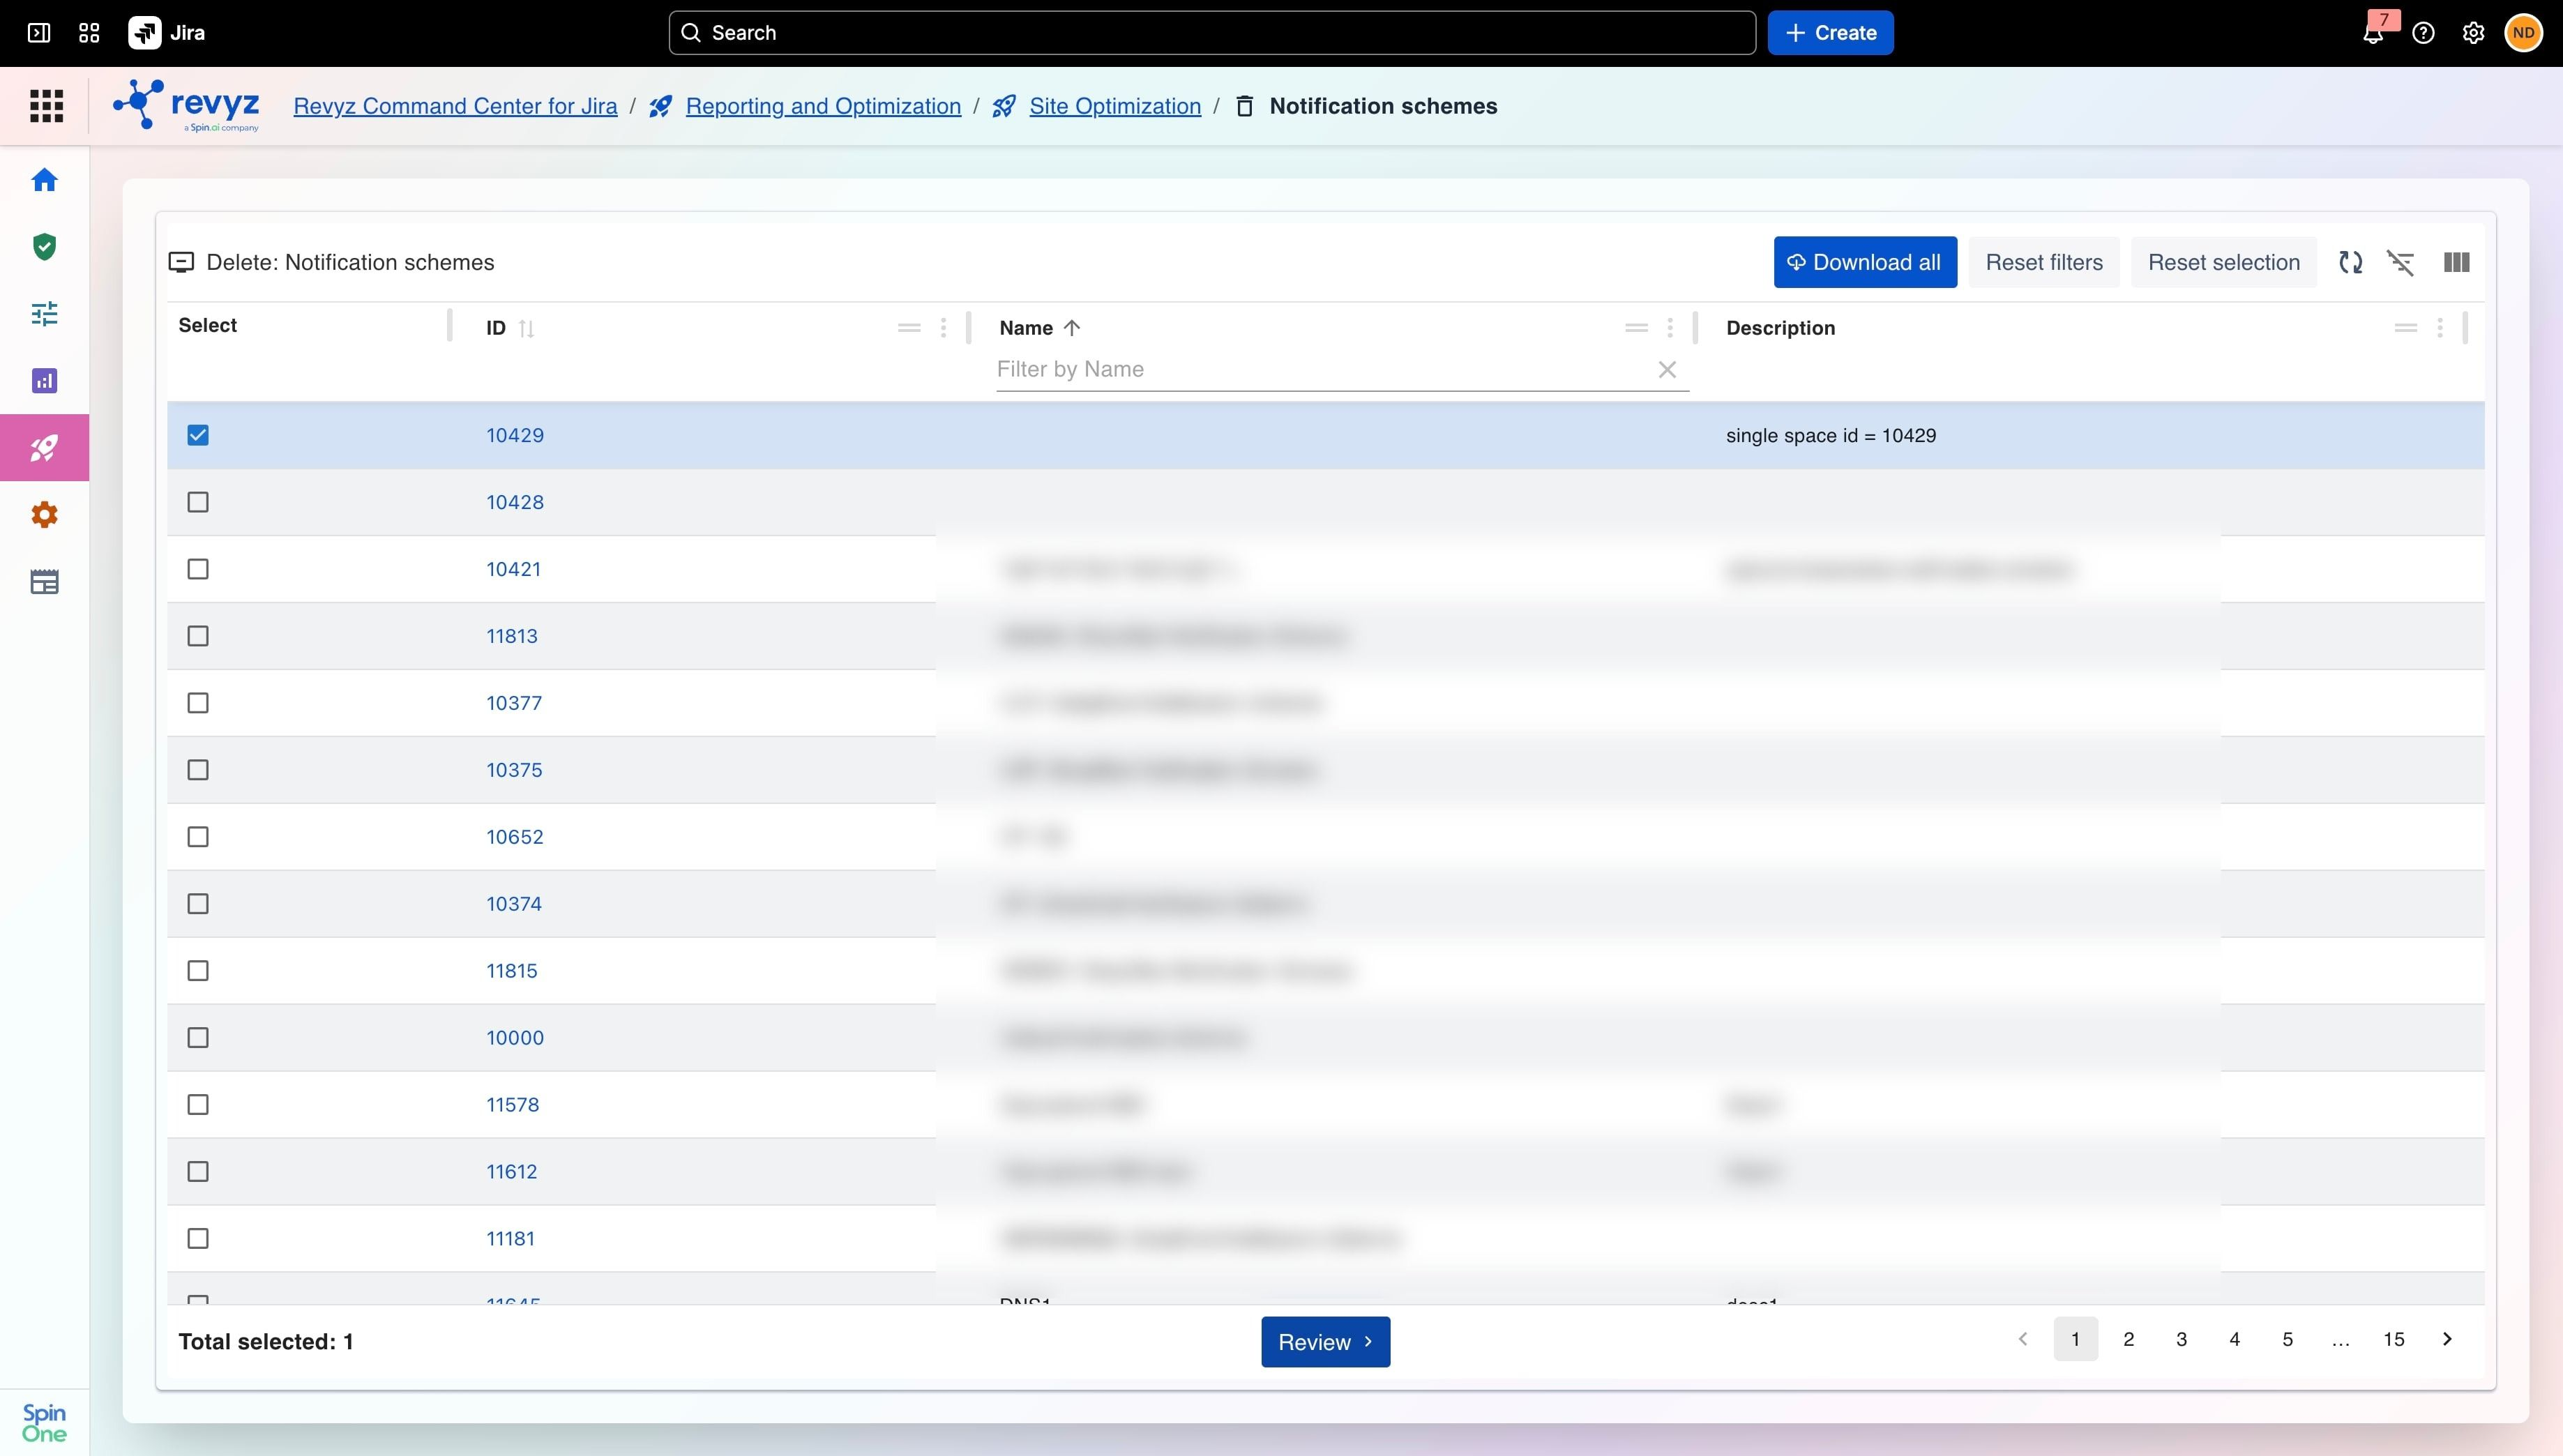Sort by ID column sort arrows
The height and width of the screenshot is (1456, 2563).
pyautogui.click(x=527, y=329)
